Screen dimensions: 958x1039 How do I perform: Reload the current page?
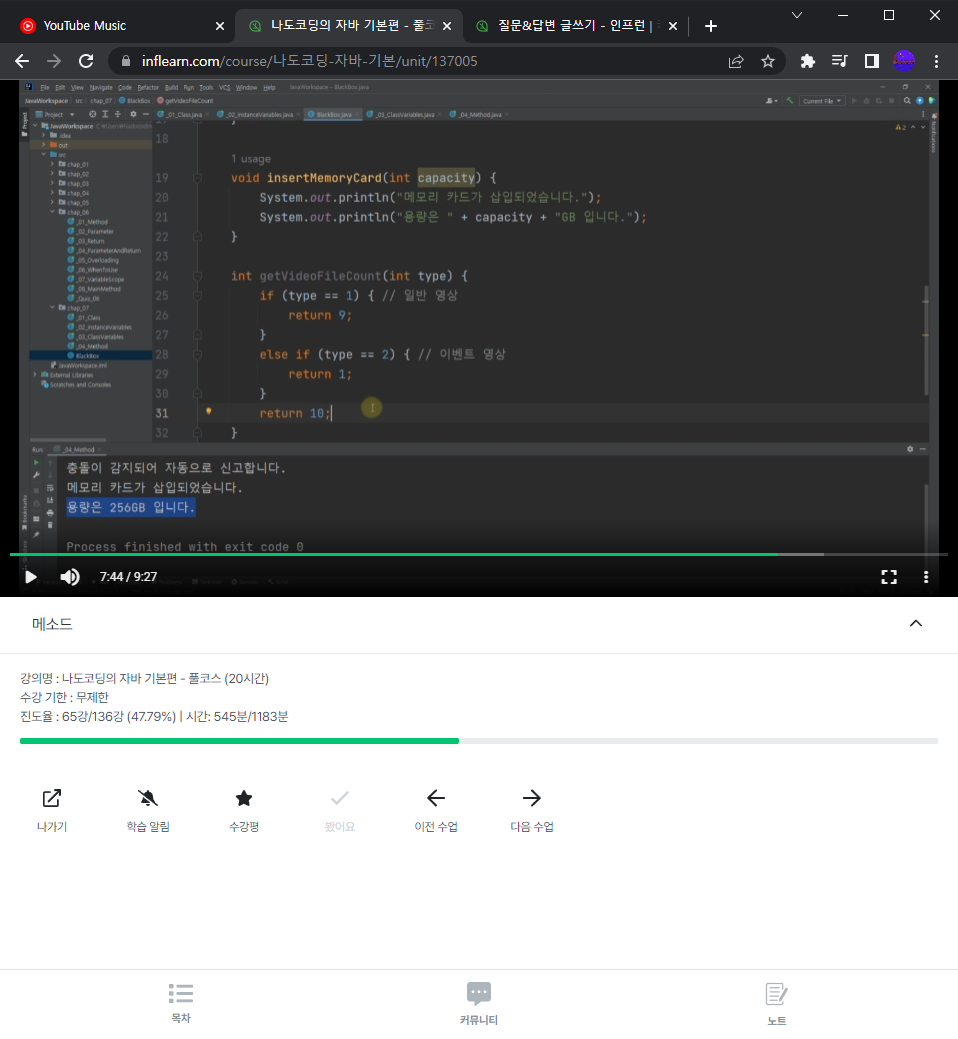86,61
